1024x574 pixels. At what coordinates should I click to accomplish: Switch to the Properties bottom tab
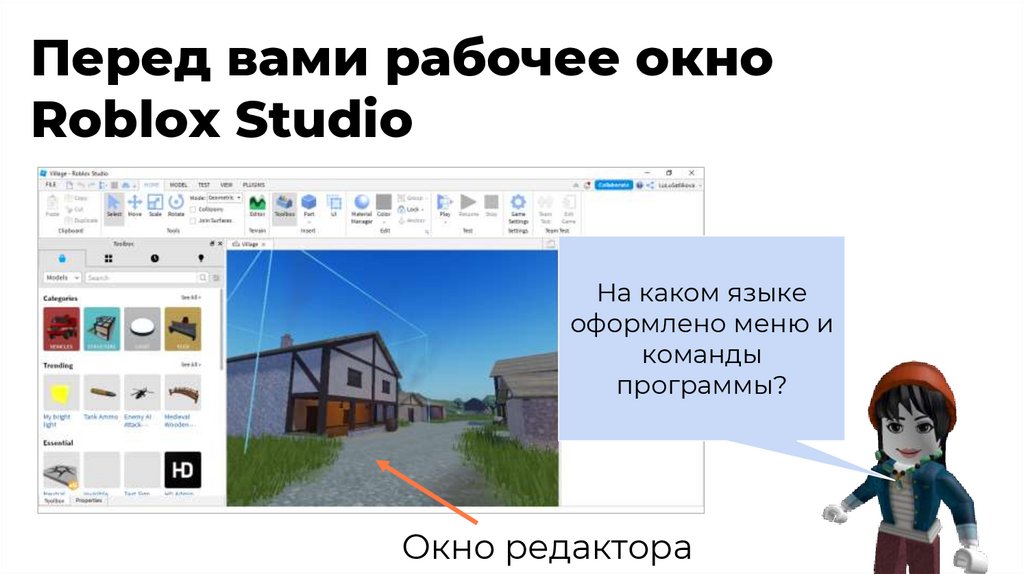tap(89, 501)
